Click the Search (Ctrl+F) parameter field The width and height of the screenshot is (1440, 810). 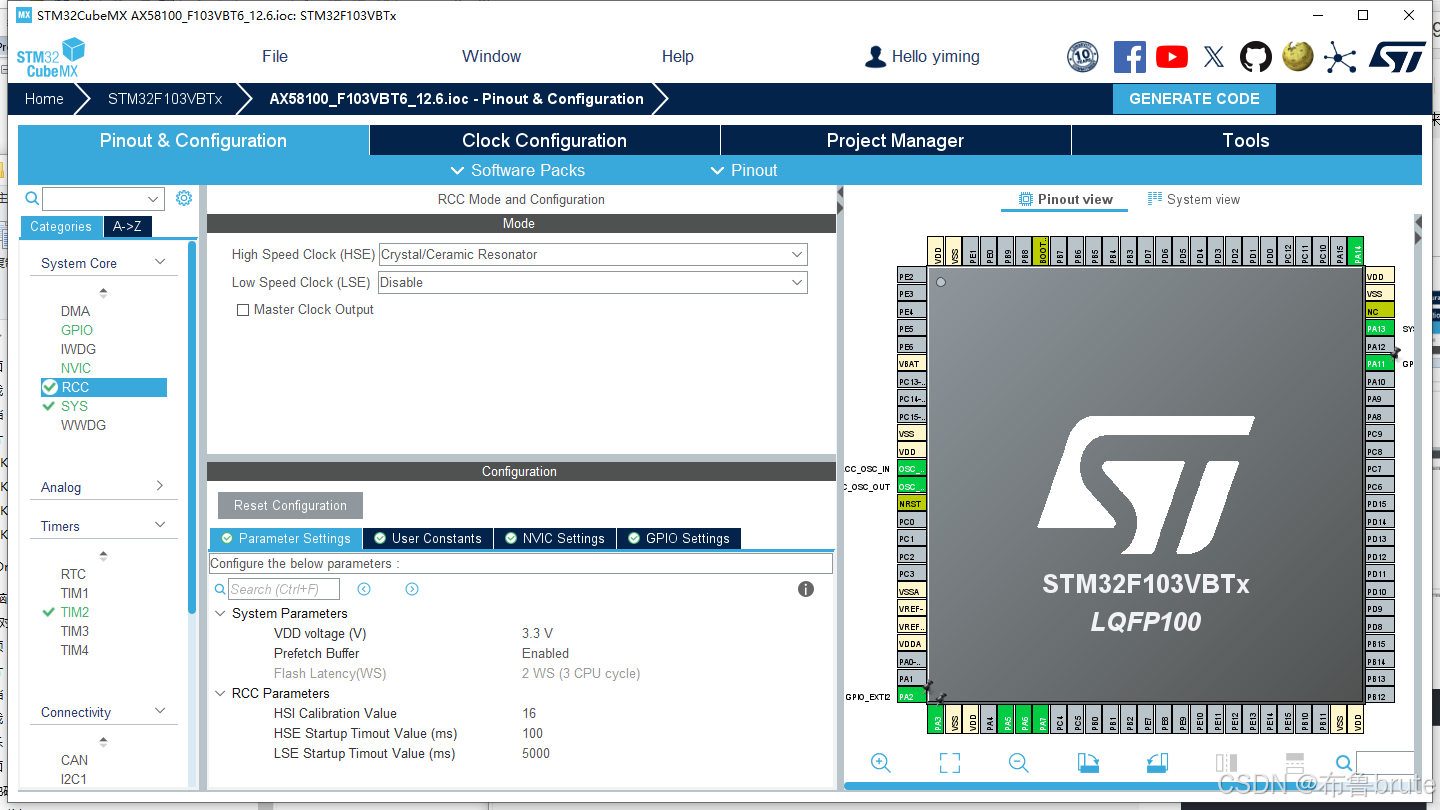(x=284, y=589)
